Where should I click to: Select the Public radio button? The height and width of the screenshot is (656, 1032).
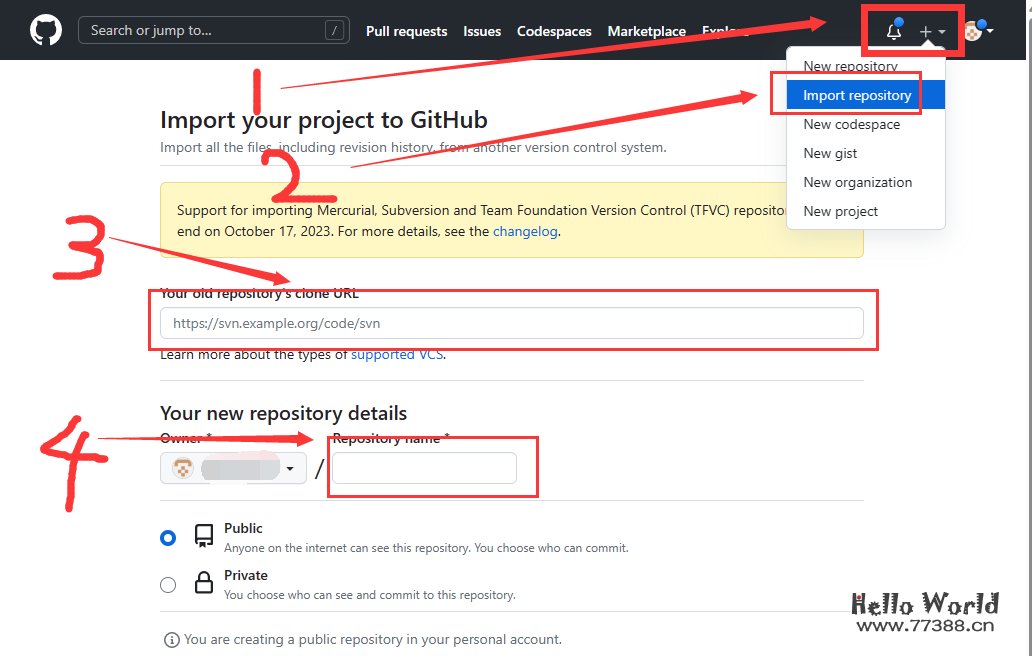click(168, 538)
